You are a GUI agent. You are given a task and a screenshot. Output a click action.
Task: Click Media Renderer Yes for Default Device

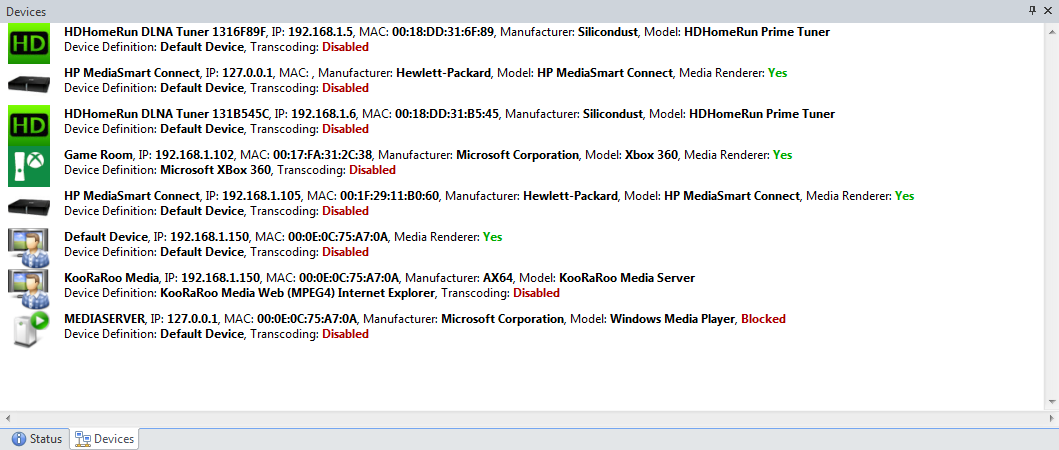click(x=493, y=237)
